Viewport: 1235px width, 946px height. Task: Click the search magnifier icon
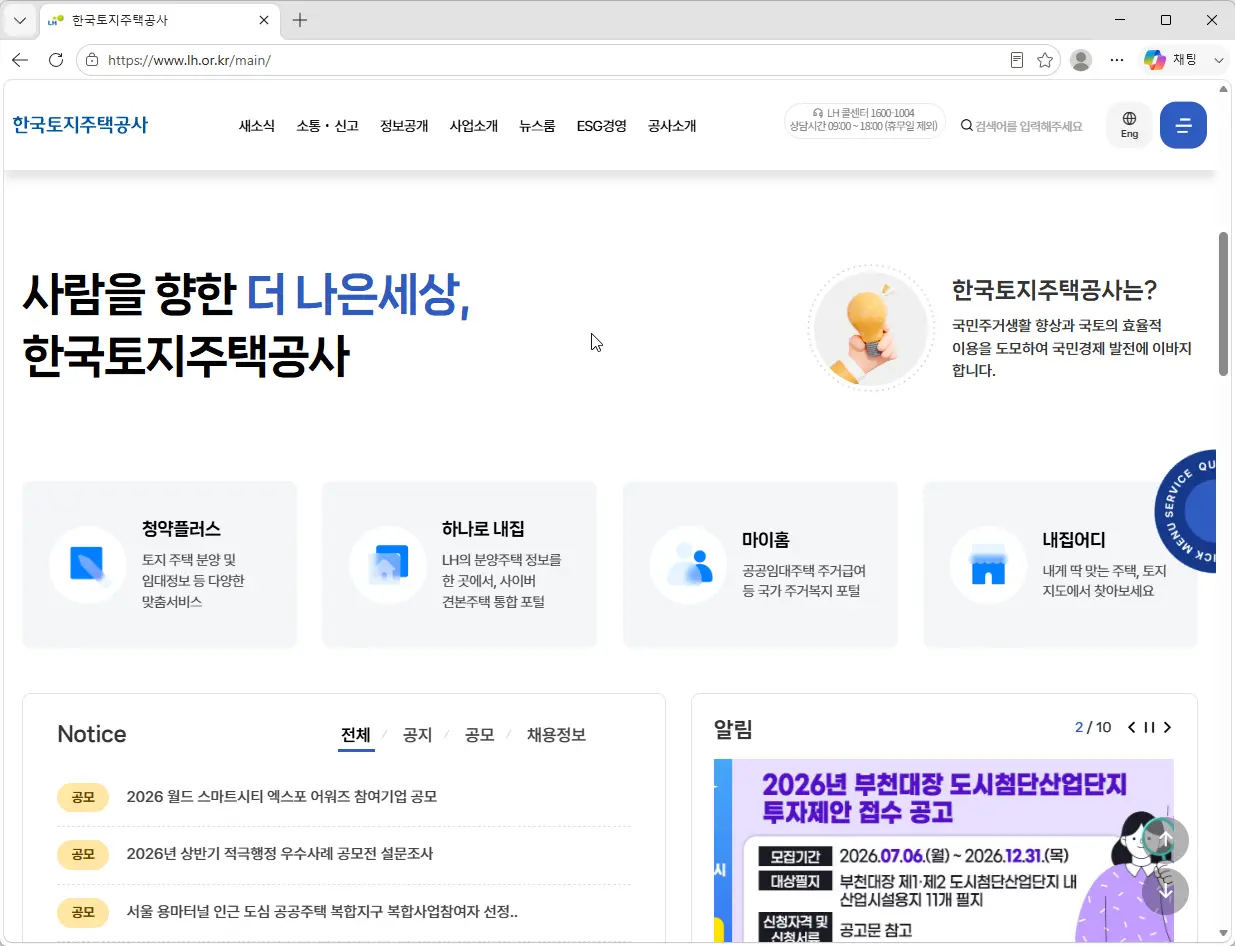(x=967, y=126)
